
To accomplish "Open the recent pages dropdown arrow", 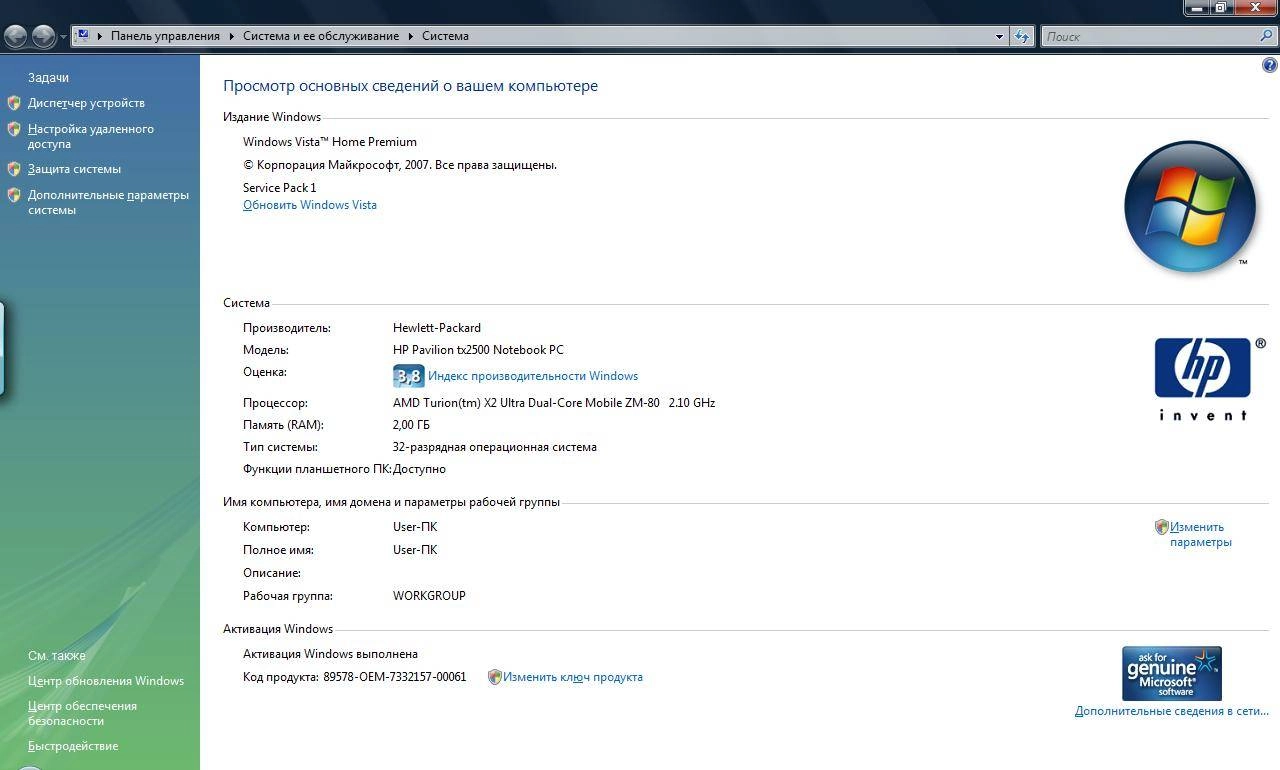I will click(63, 37).
